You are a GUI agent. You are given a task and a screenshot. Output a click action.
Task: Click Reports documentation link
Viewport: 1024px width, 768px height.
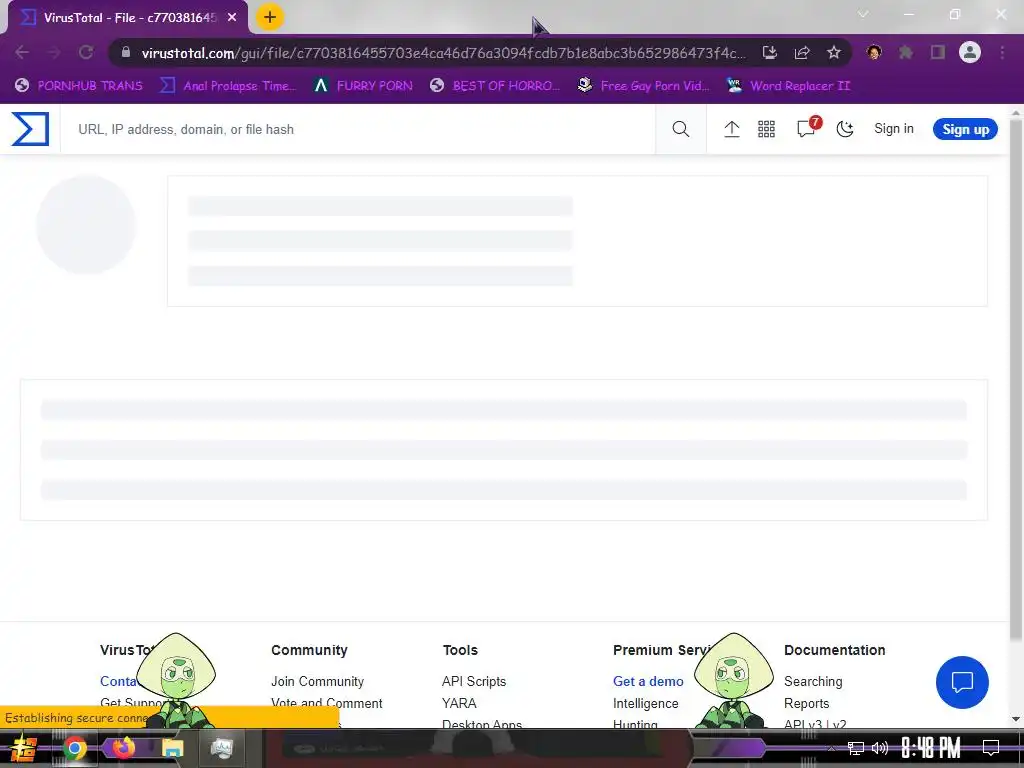(807, 703)
